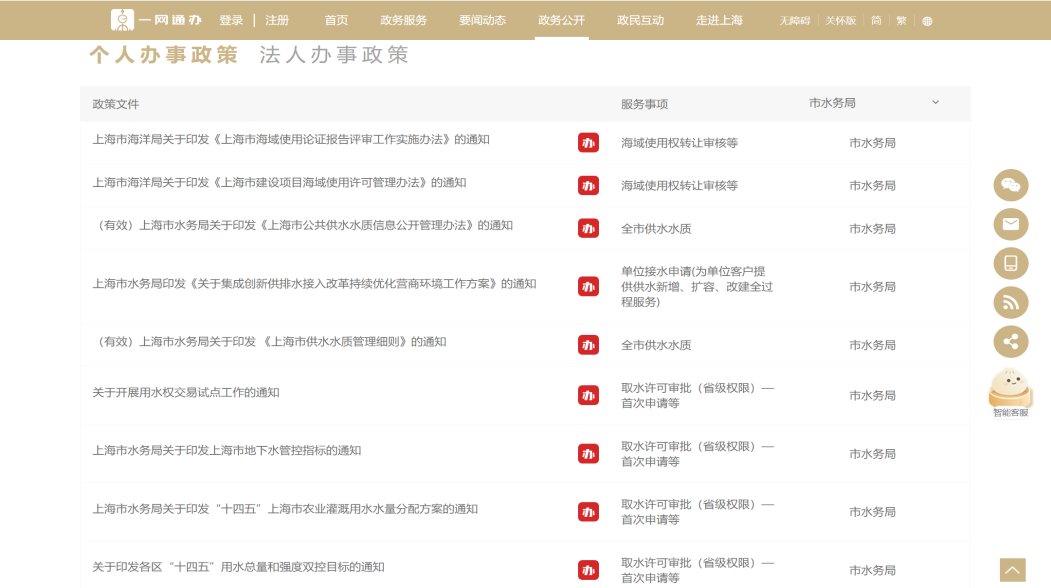Enable 关怀版 care mode

[x=842, y=21]
